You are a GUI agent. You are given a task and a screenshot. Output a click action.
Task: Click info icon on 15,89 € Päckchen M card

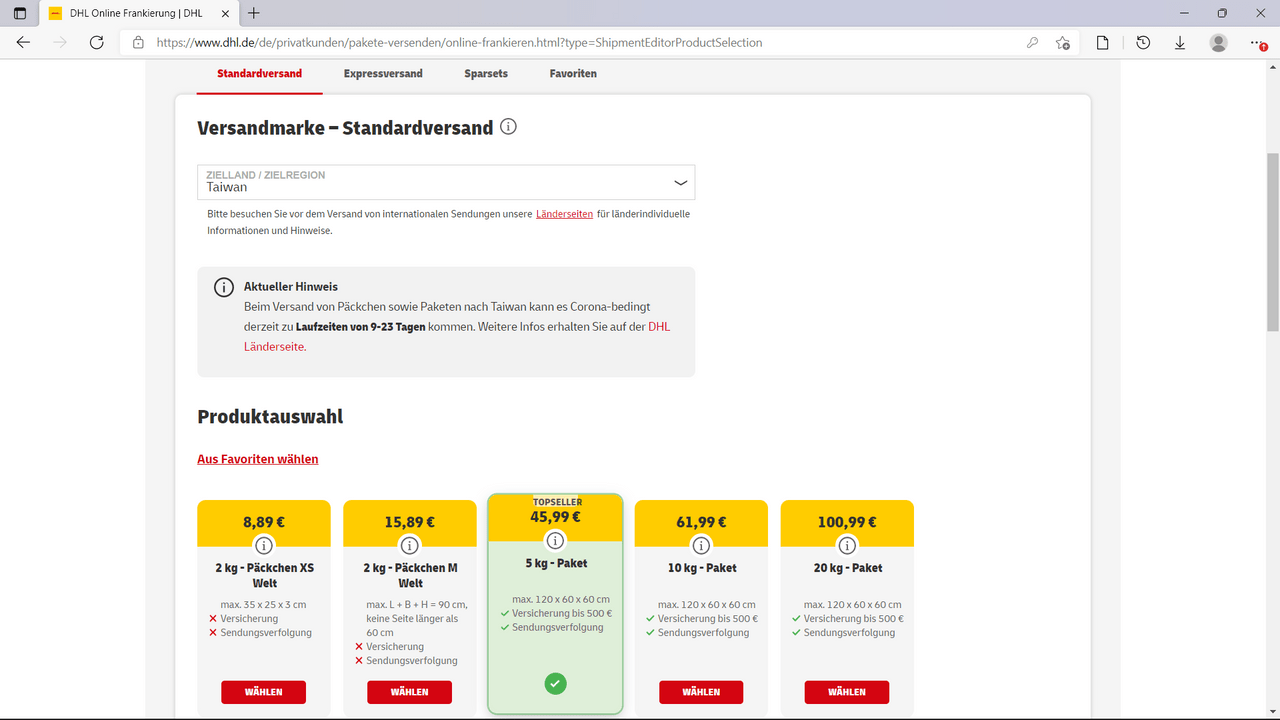pyautogui.click(x=410, y=545)
